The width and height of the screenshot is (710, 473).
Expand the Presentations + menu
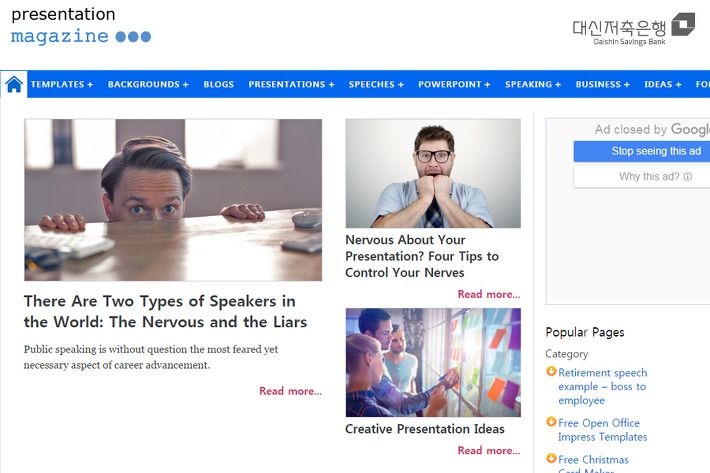[291, 85]
